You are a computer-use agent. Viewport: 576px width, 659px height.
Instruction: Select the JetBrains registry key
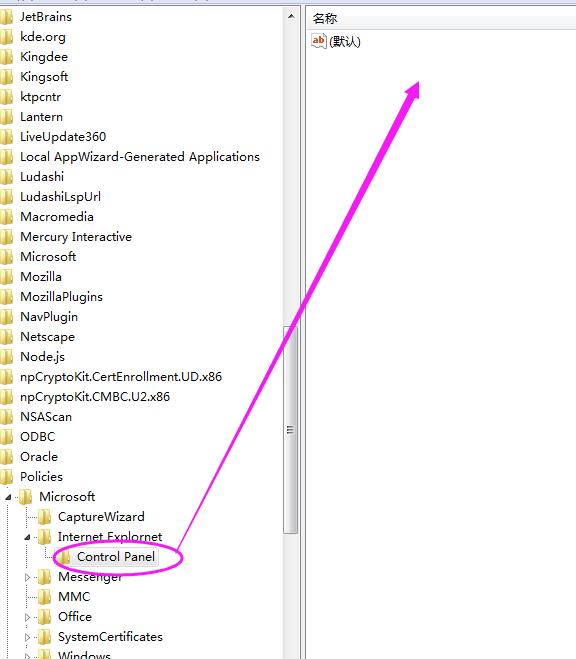coord(46,17)
